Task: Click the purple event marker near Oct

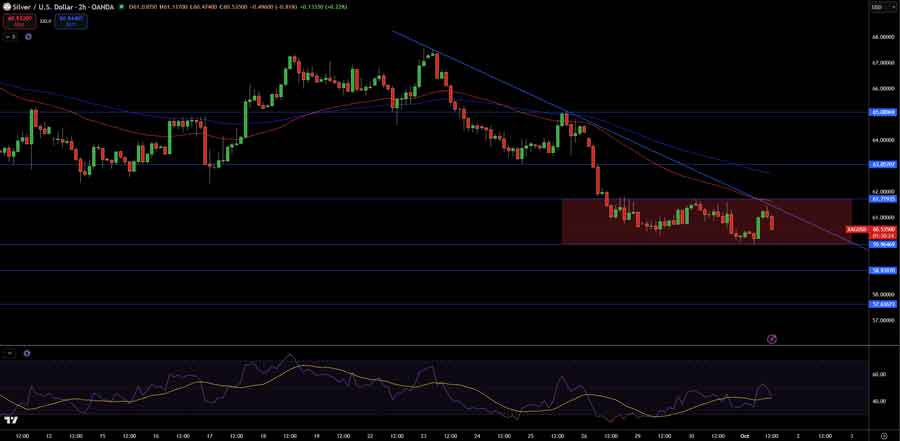Action: 771,339
